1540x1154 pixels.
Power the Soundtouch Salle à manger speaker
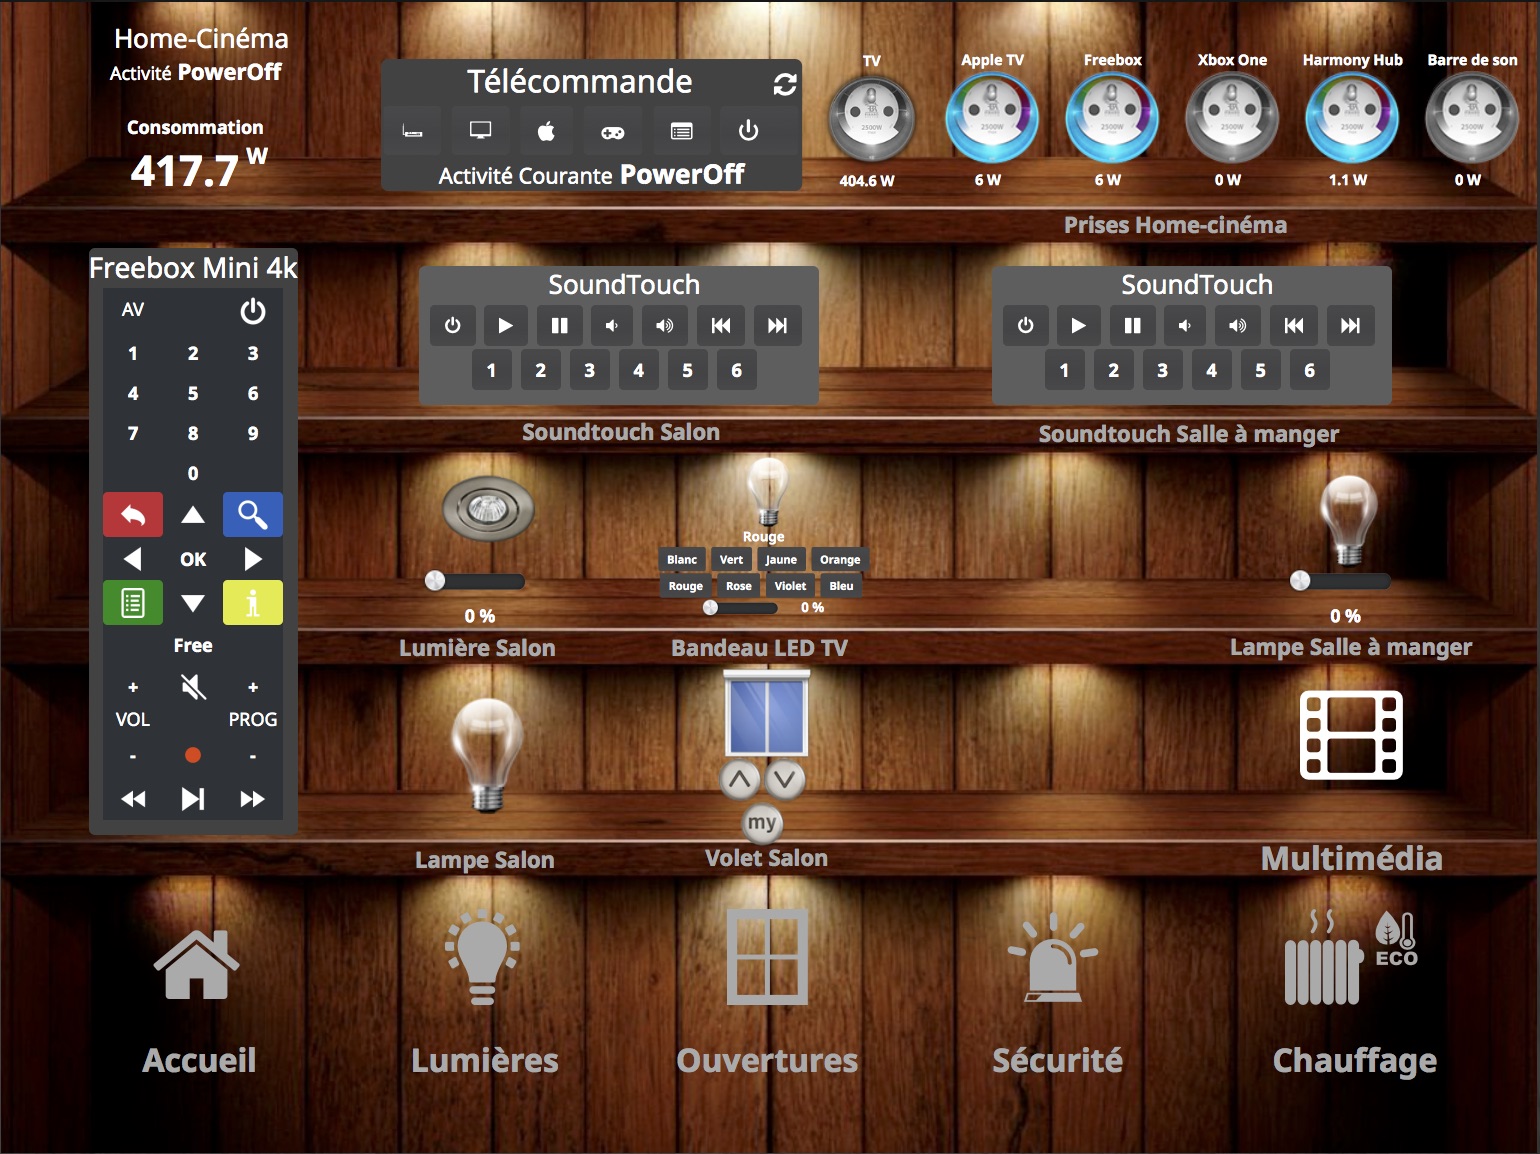pos(1026,325)
